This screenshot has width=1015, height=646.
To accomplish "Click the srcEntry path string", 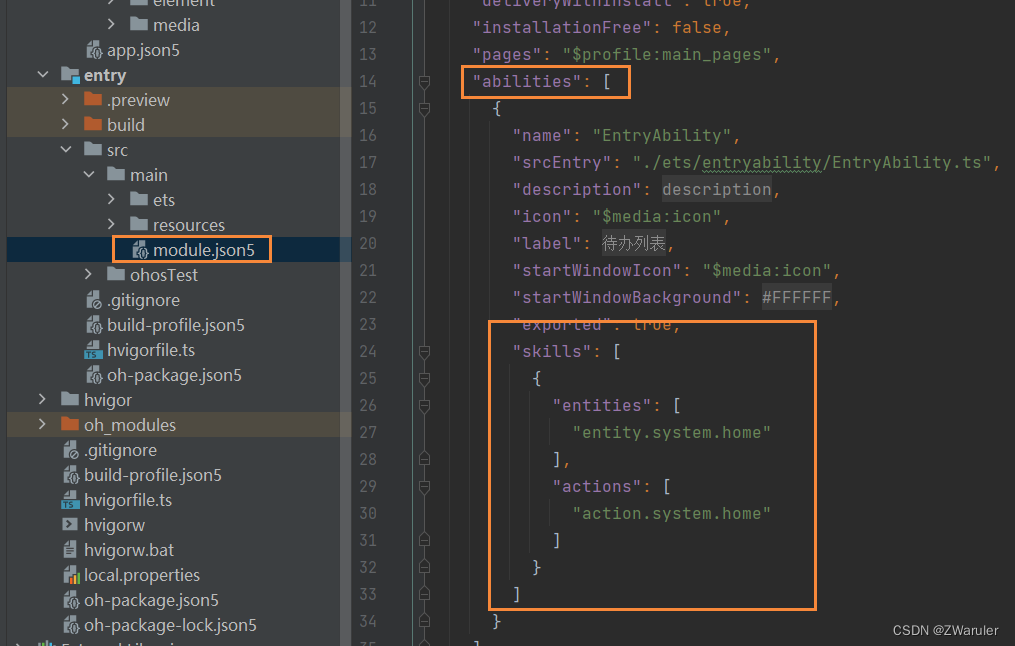I will coord(812,162).
